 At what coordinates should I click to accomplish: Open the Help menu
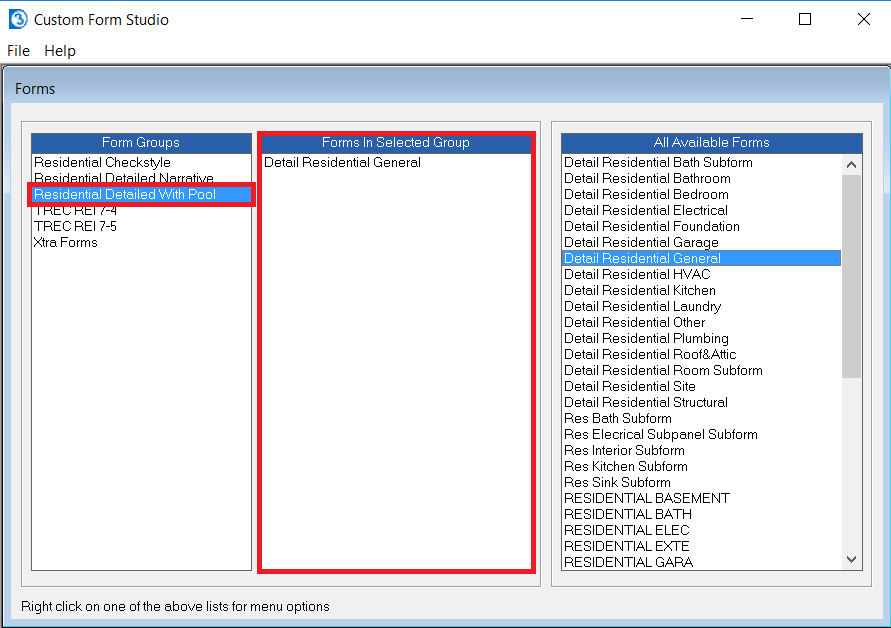tap(60, 51)
